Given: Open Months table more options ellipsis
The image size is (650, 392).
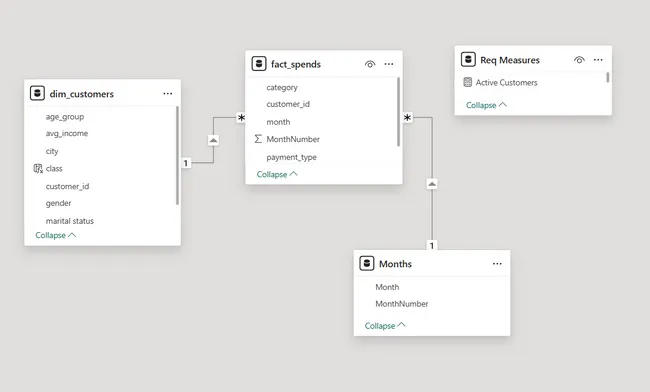Looking at the screenshot, I should coord(497,264).
